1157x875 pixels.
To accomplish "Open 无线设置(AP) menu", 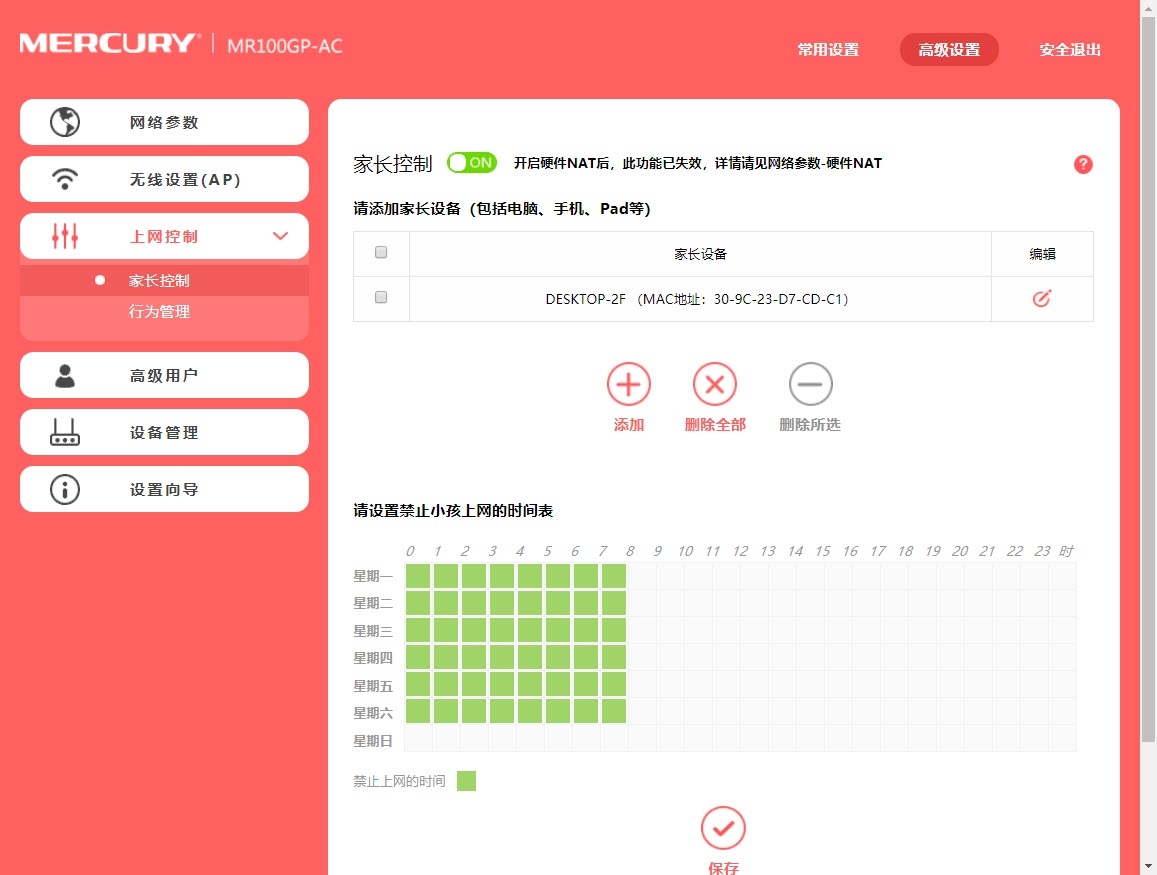I will 164,179.
